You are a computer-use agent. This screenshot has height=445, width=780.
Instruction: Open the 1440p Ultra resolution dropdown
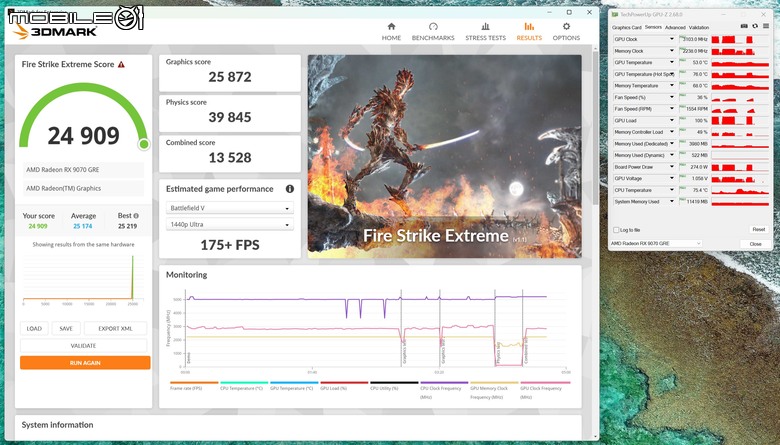click(230, 224)
